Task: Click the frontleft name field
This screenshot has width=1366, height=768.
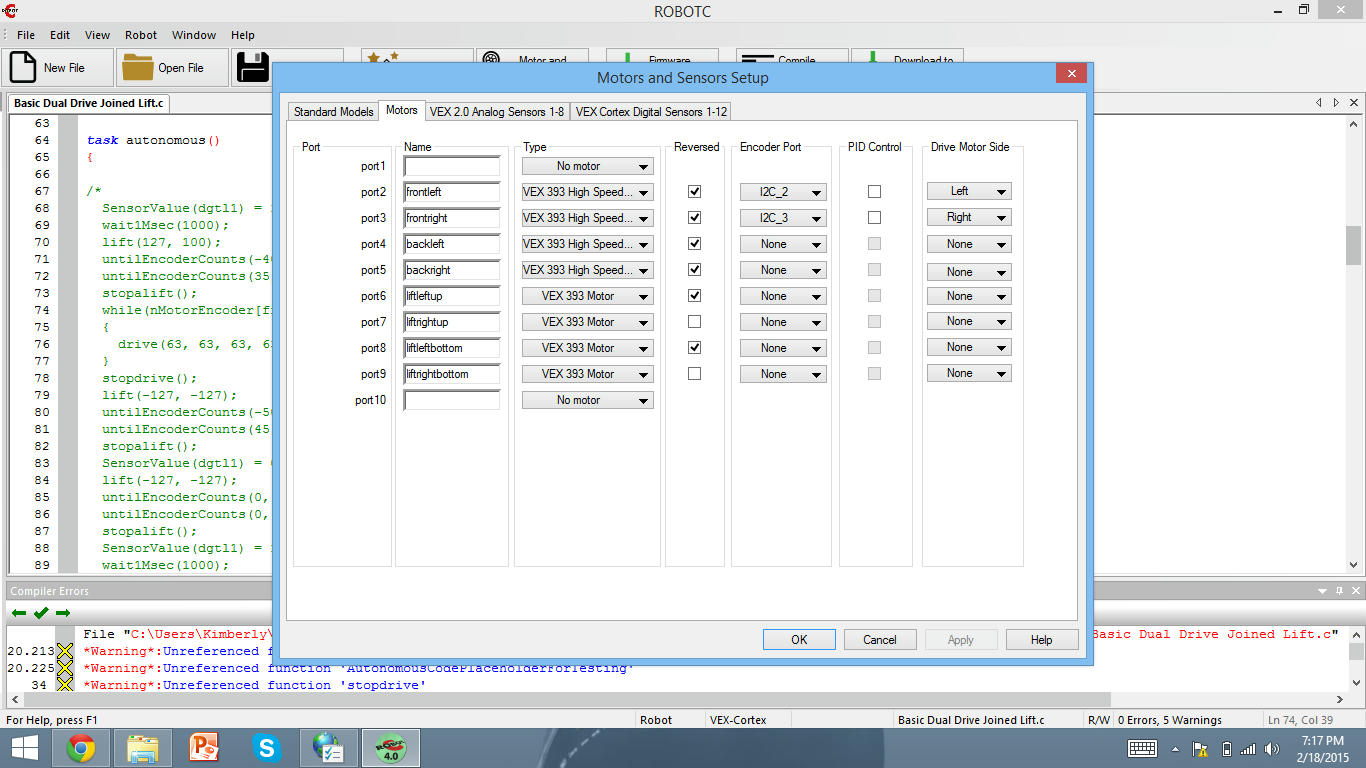Action: pyautogui.click(x=452, y=192)
